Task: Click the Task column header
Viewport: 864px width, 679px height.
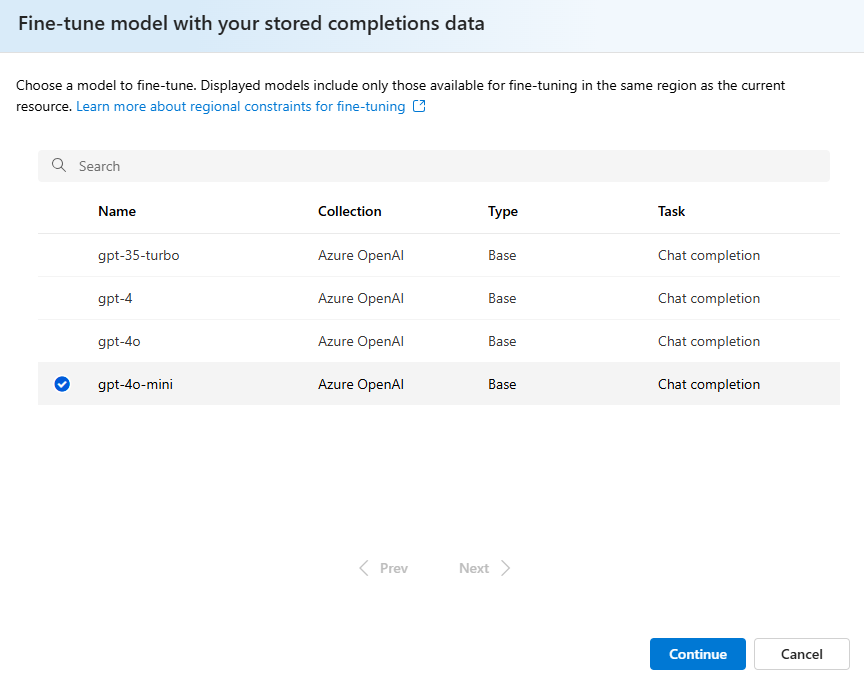Action: point(672,211)
